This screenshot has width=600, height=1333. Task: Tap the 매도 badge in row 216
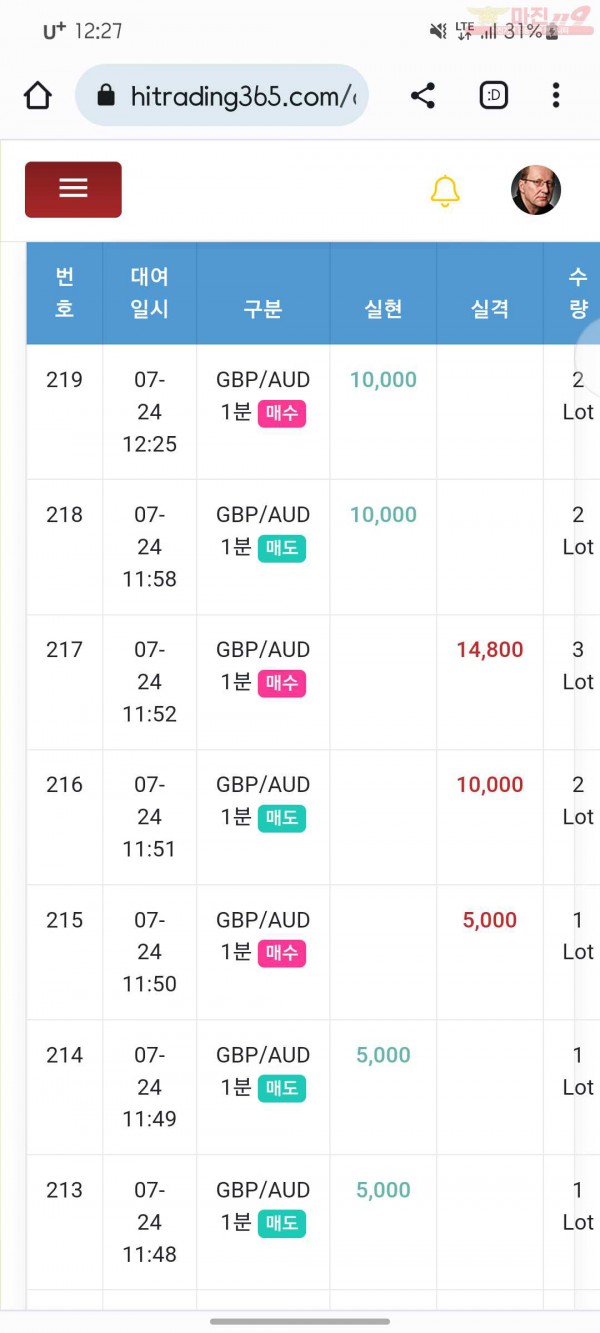[x=282, y=819]
